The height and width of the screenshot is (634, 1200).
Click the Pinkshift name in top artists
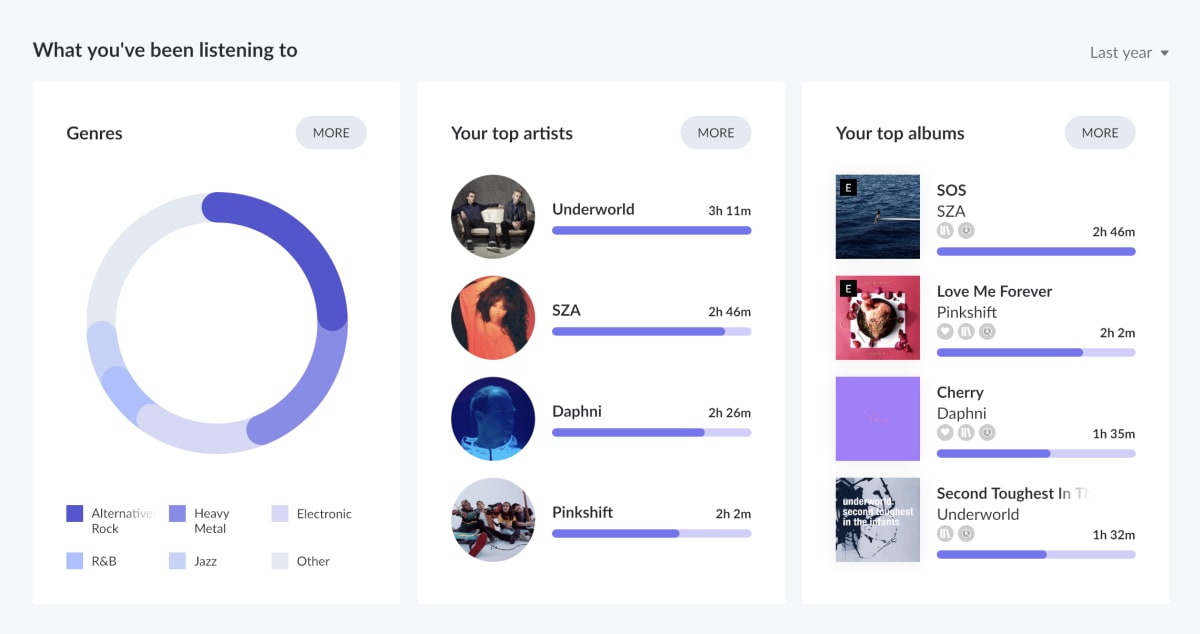(582, 512)
